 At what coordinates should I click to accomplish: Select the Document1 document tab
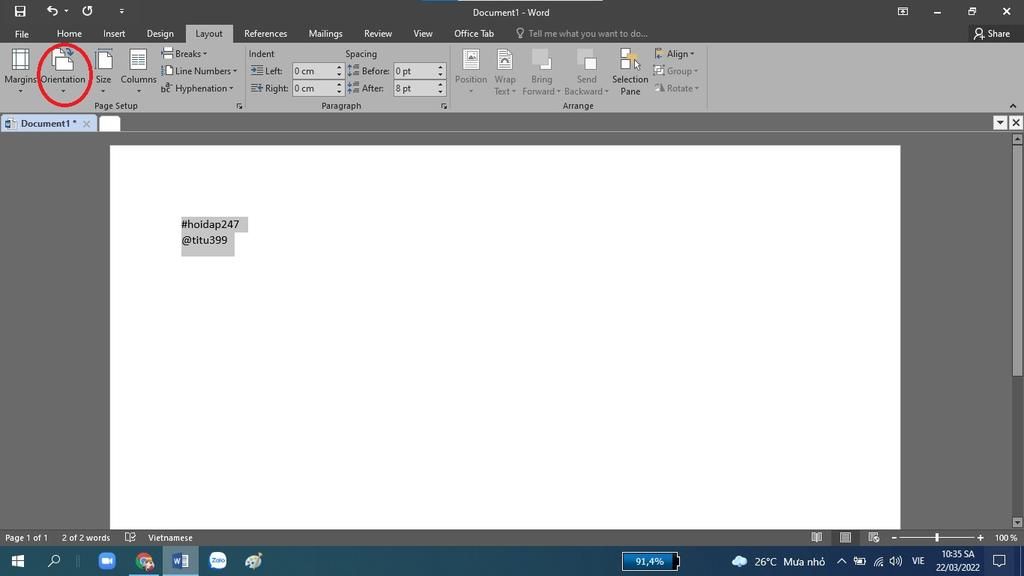click(x=48, y=123)
